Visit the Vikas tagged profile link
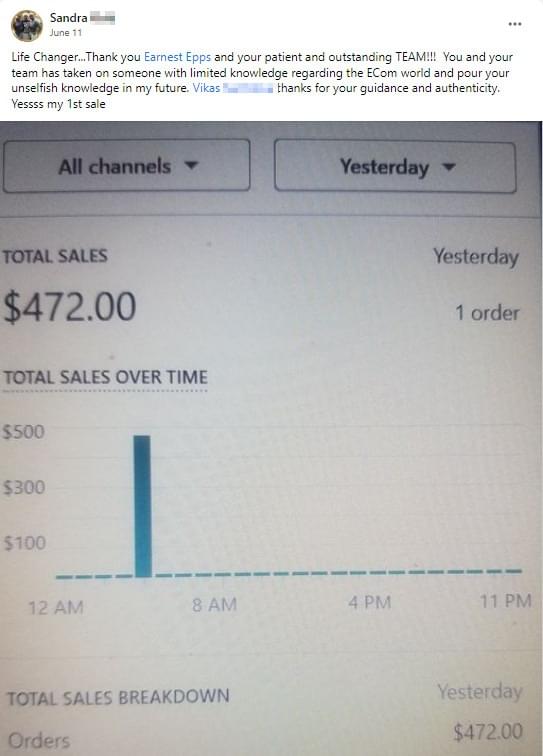The image size is (543, 756). point(233,88)
